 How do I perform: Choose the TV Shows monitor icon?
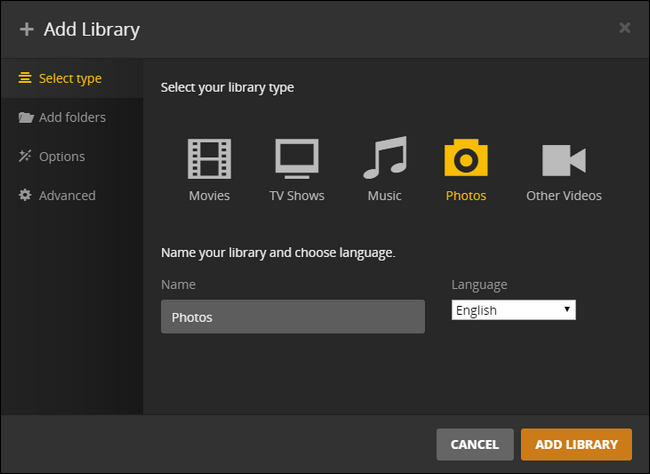point(297,159)
